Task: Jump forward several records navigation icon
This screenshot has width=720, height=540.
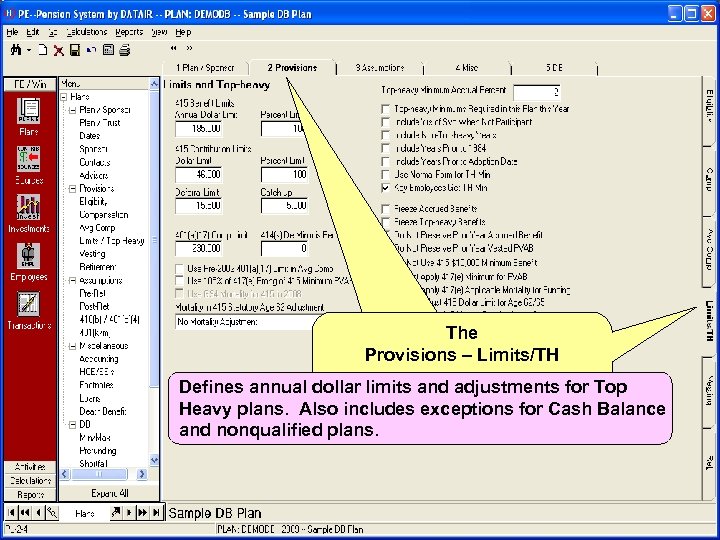Action: click(x=143, y=512)
